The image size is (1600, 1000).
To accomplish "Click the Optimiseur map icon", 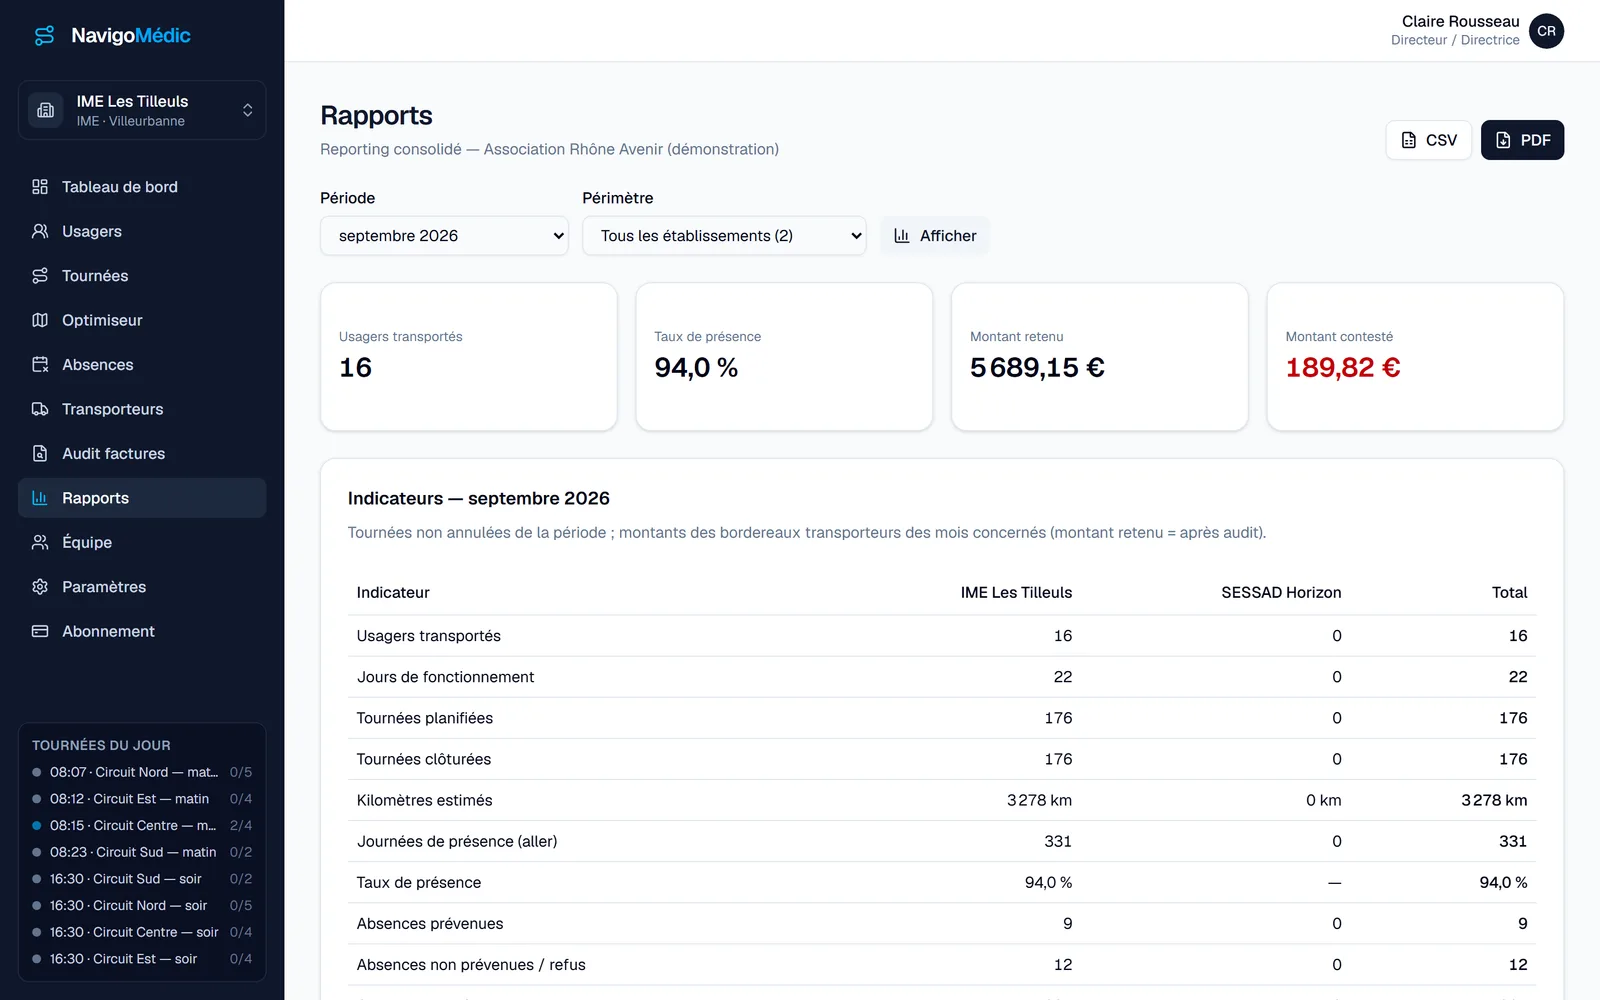I will coord(40,320).
